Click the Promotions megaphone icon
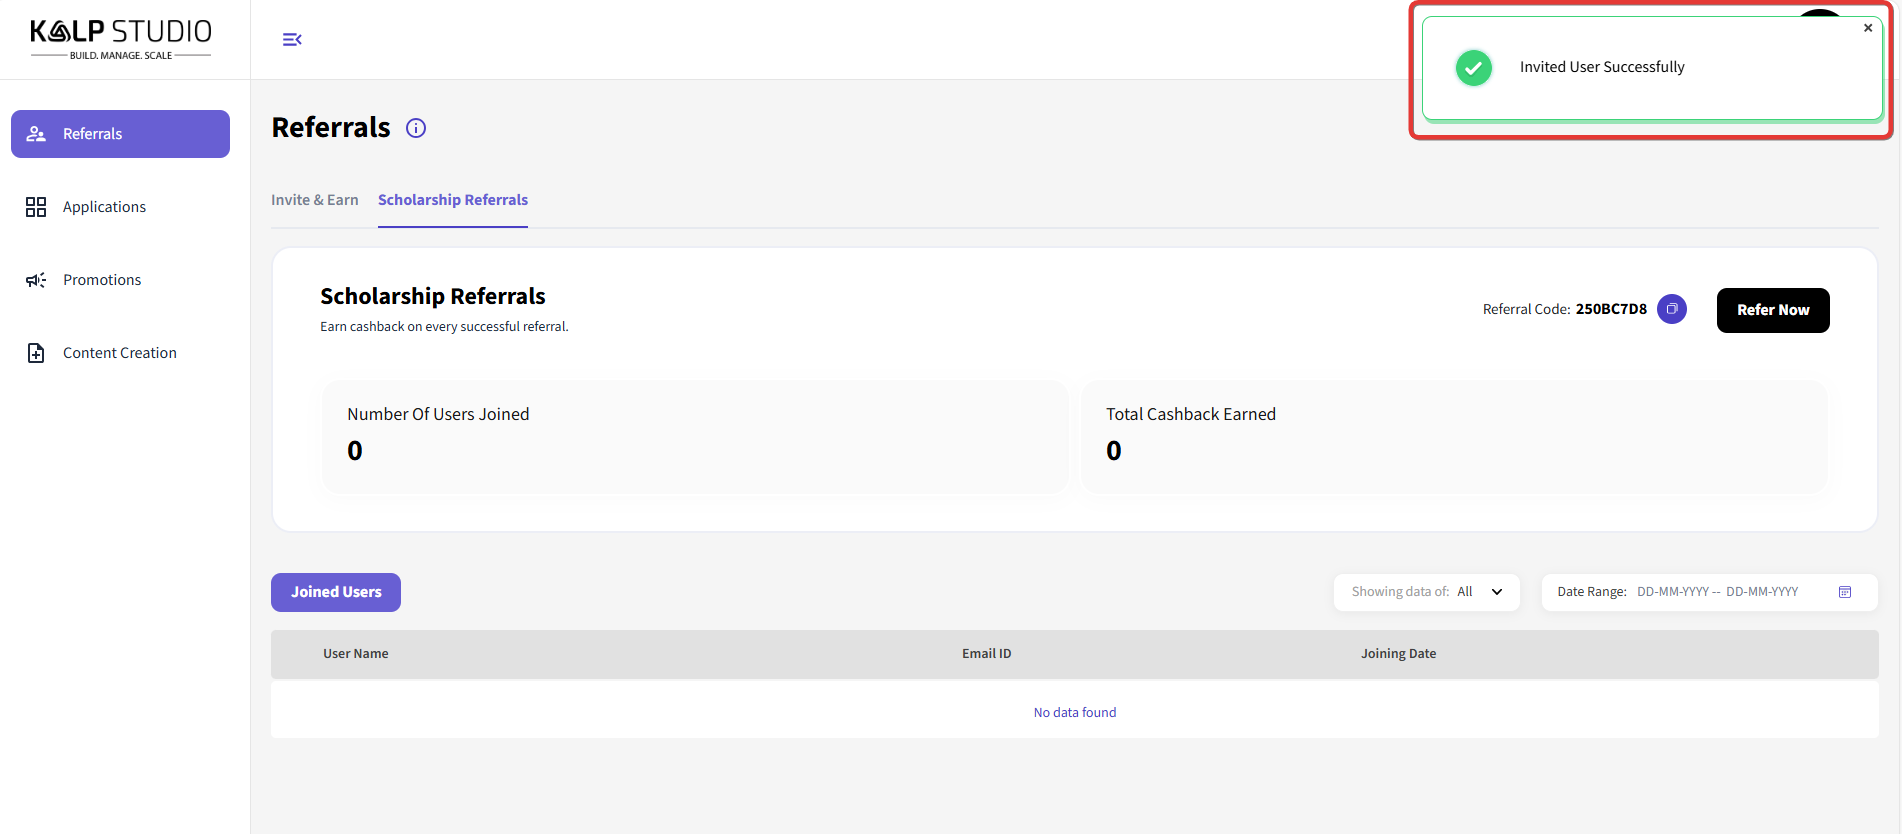This screenshot has height=834, width=1902. (x=36, y=280)
